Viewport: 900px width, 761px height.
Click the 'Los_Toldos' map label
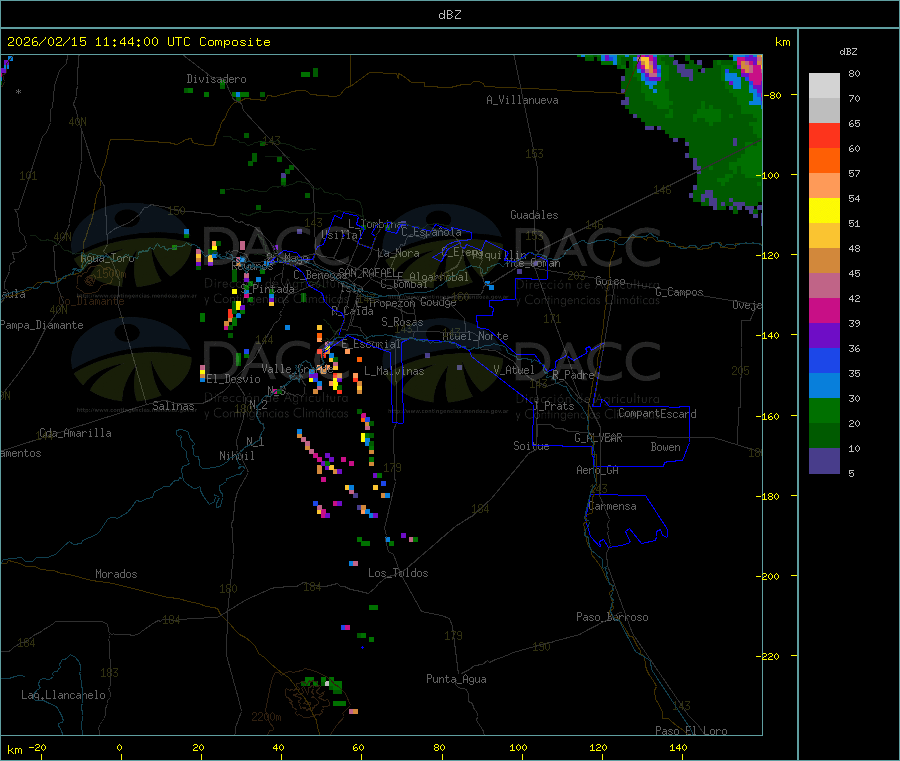398,573
